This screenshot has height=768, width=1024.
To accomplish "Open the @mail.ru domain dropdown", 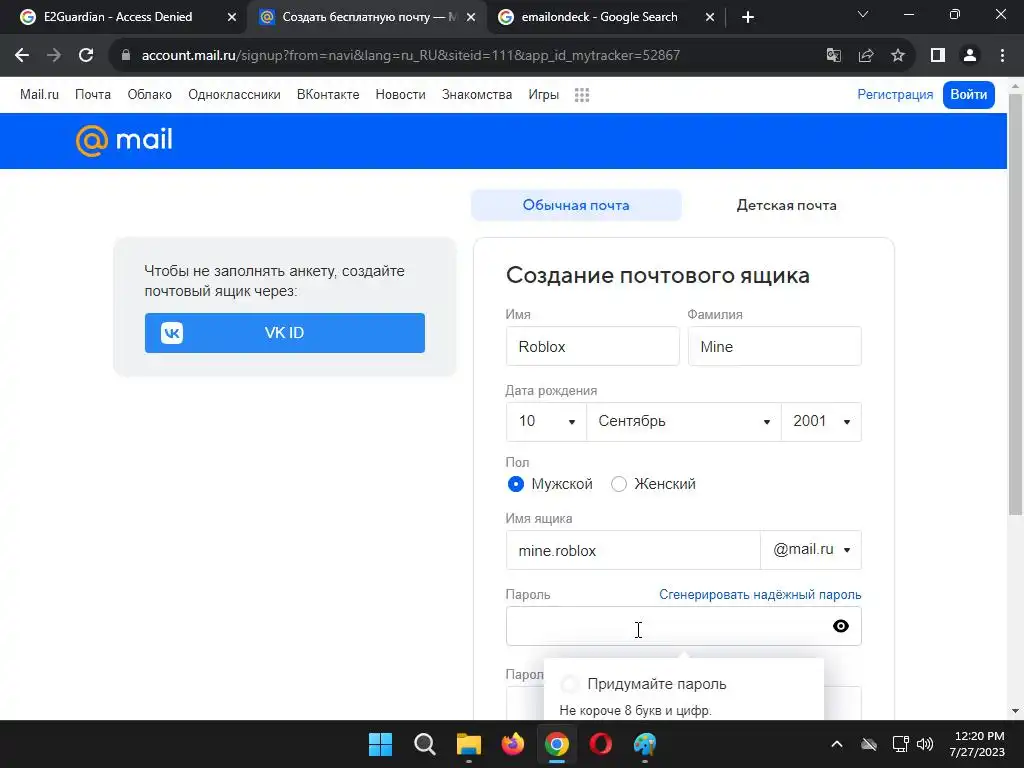I will click(811, 550).
